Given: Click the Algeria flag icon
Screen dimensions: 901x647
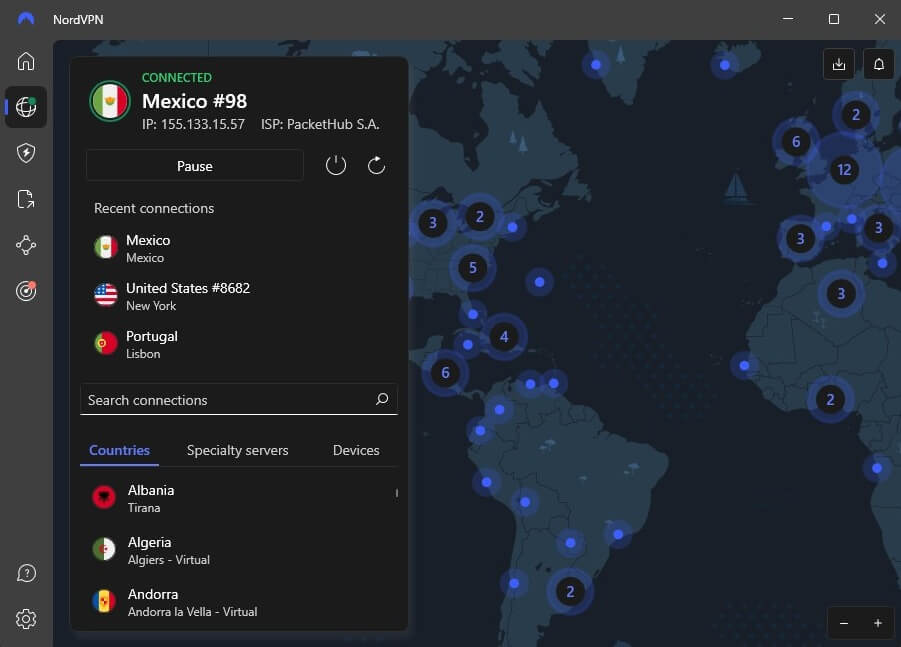Looking at the screenshot, I should click(104, 549).
